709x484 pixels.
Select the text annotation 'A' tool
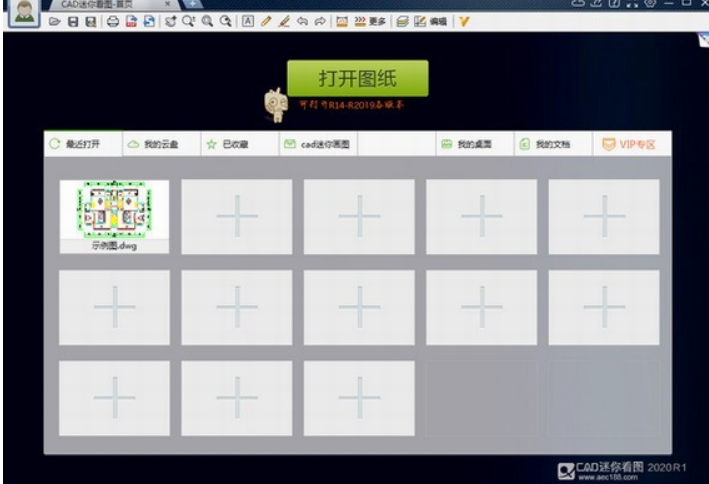pos(247,21)
